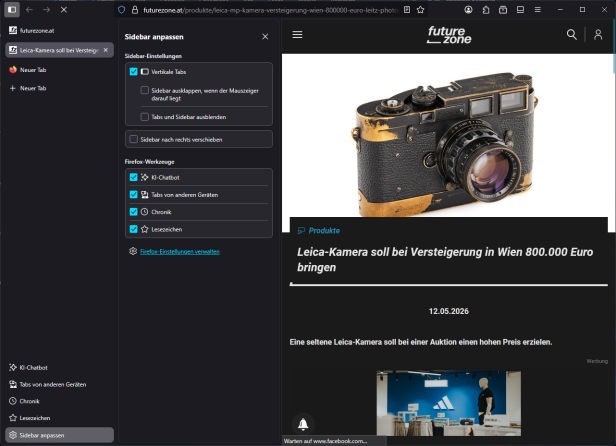Screen dimensions: 616x446
Task: Click the site security padlock icon
Action: (x=135, y=10)
